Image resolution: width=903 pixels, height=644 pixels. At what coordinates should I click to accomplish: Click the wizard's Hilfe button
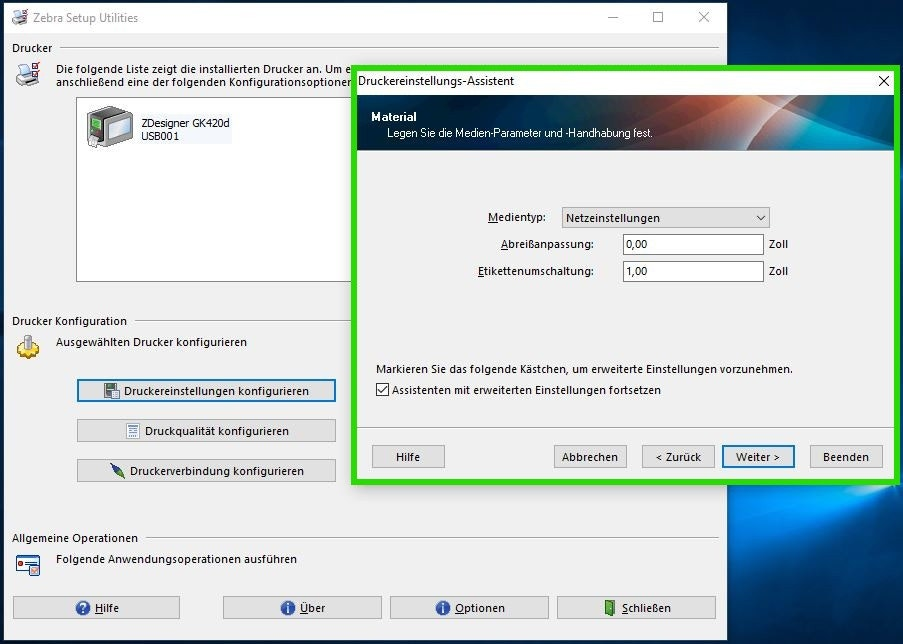[408, 457]
